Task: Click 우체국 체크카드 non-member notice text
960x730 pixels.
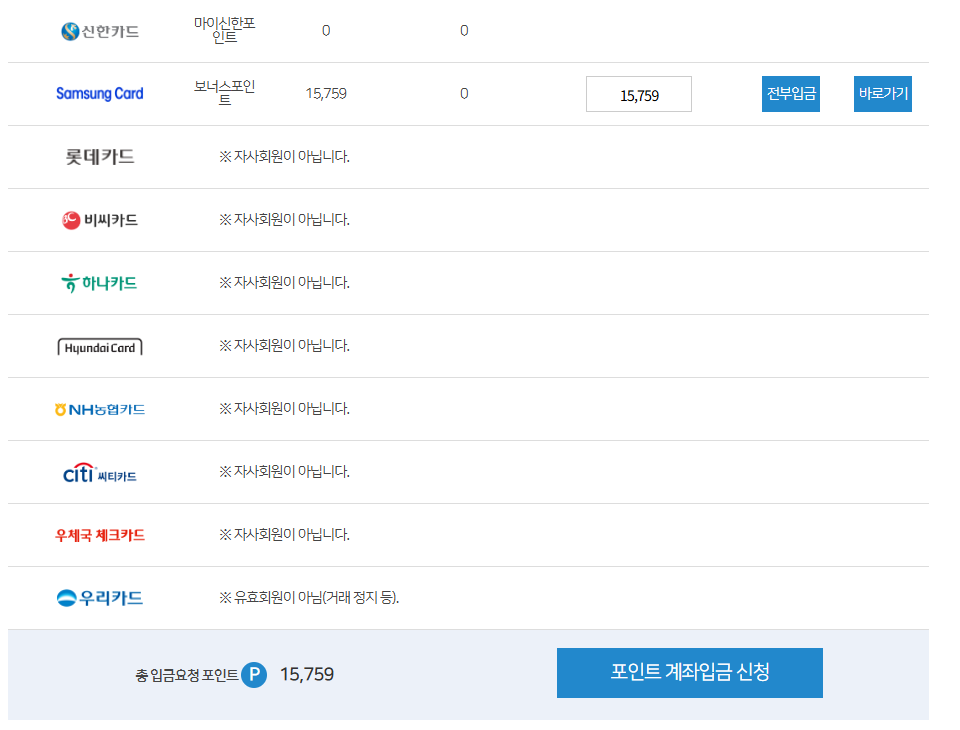Action: (284, 535)
